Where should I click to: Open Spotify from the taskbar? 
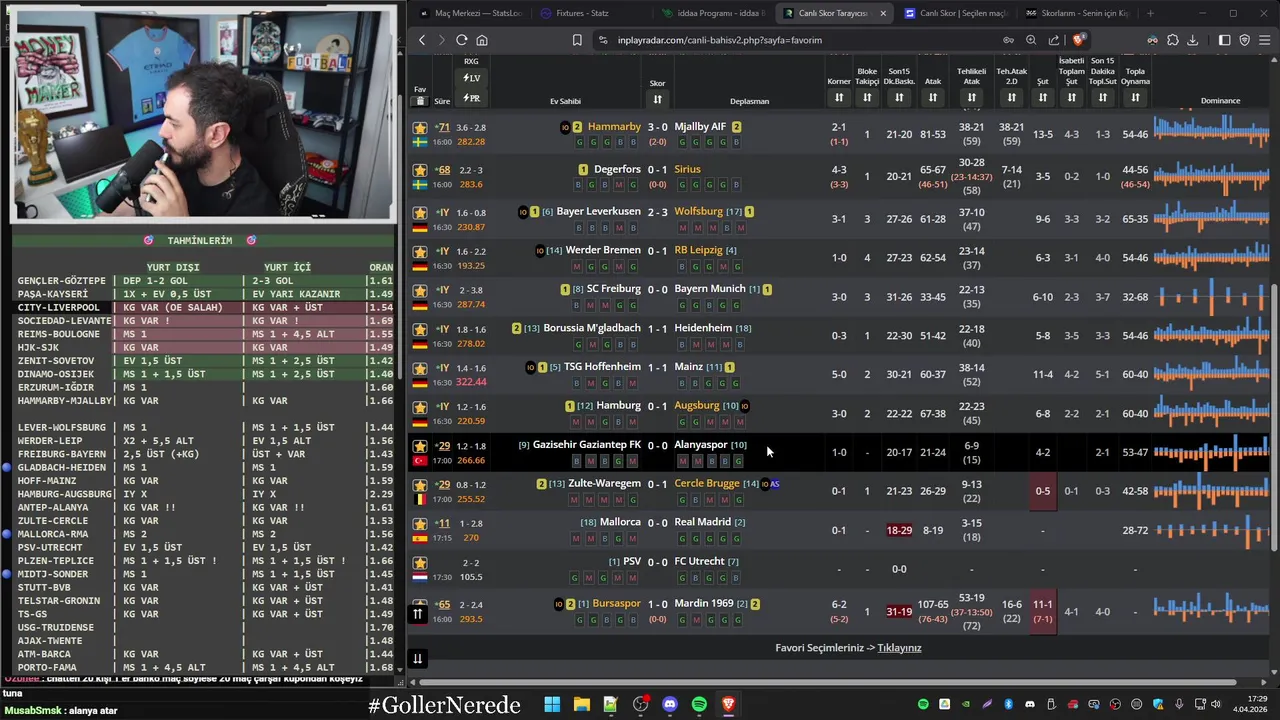(x=699, y=704)
